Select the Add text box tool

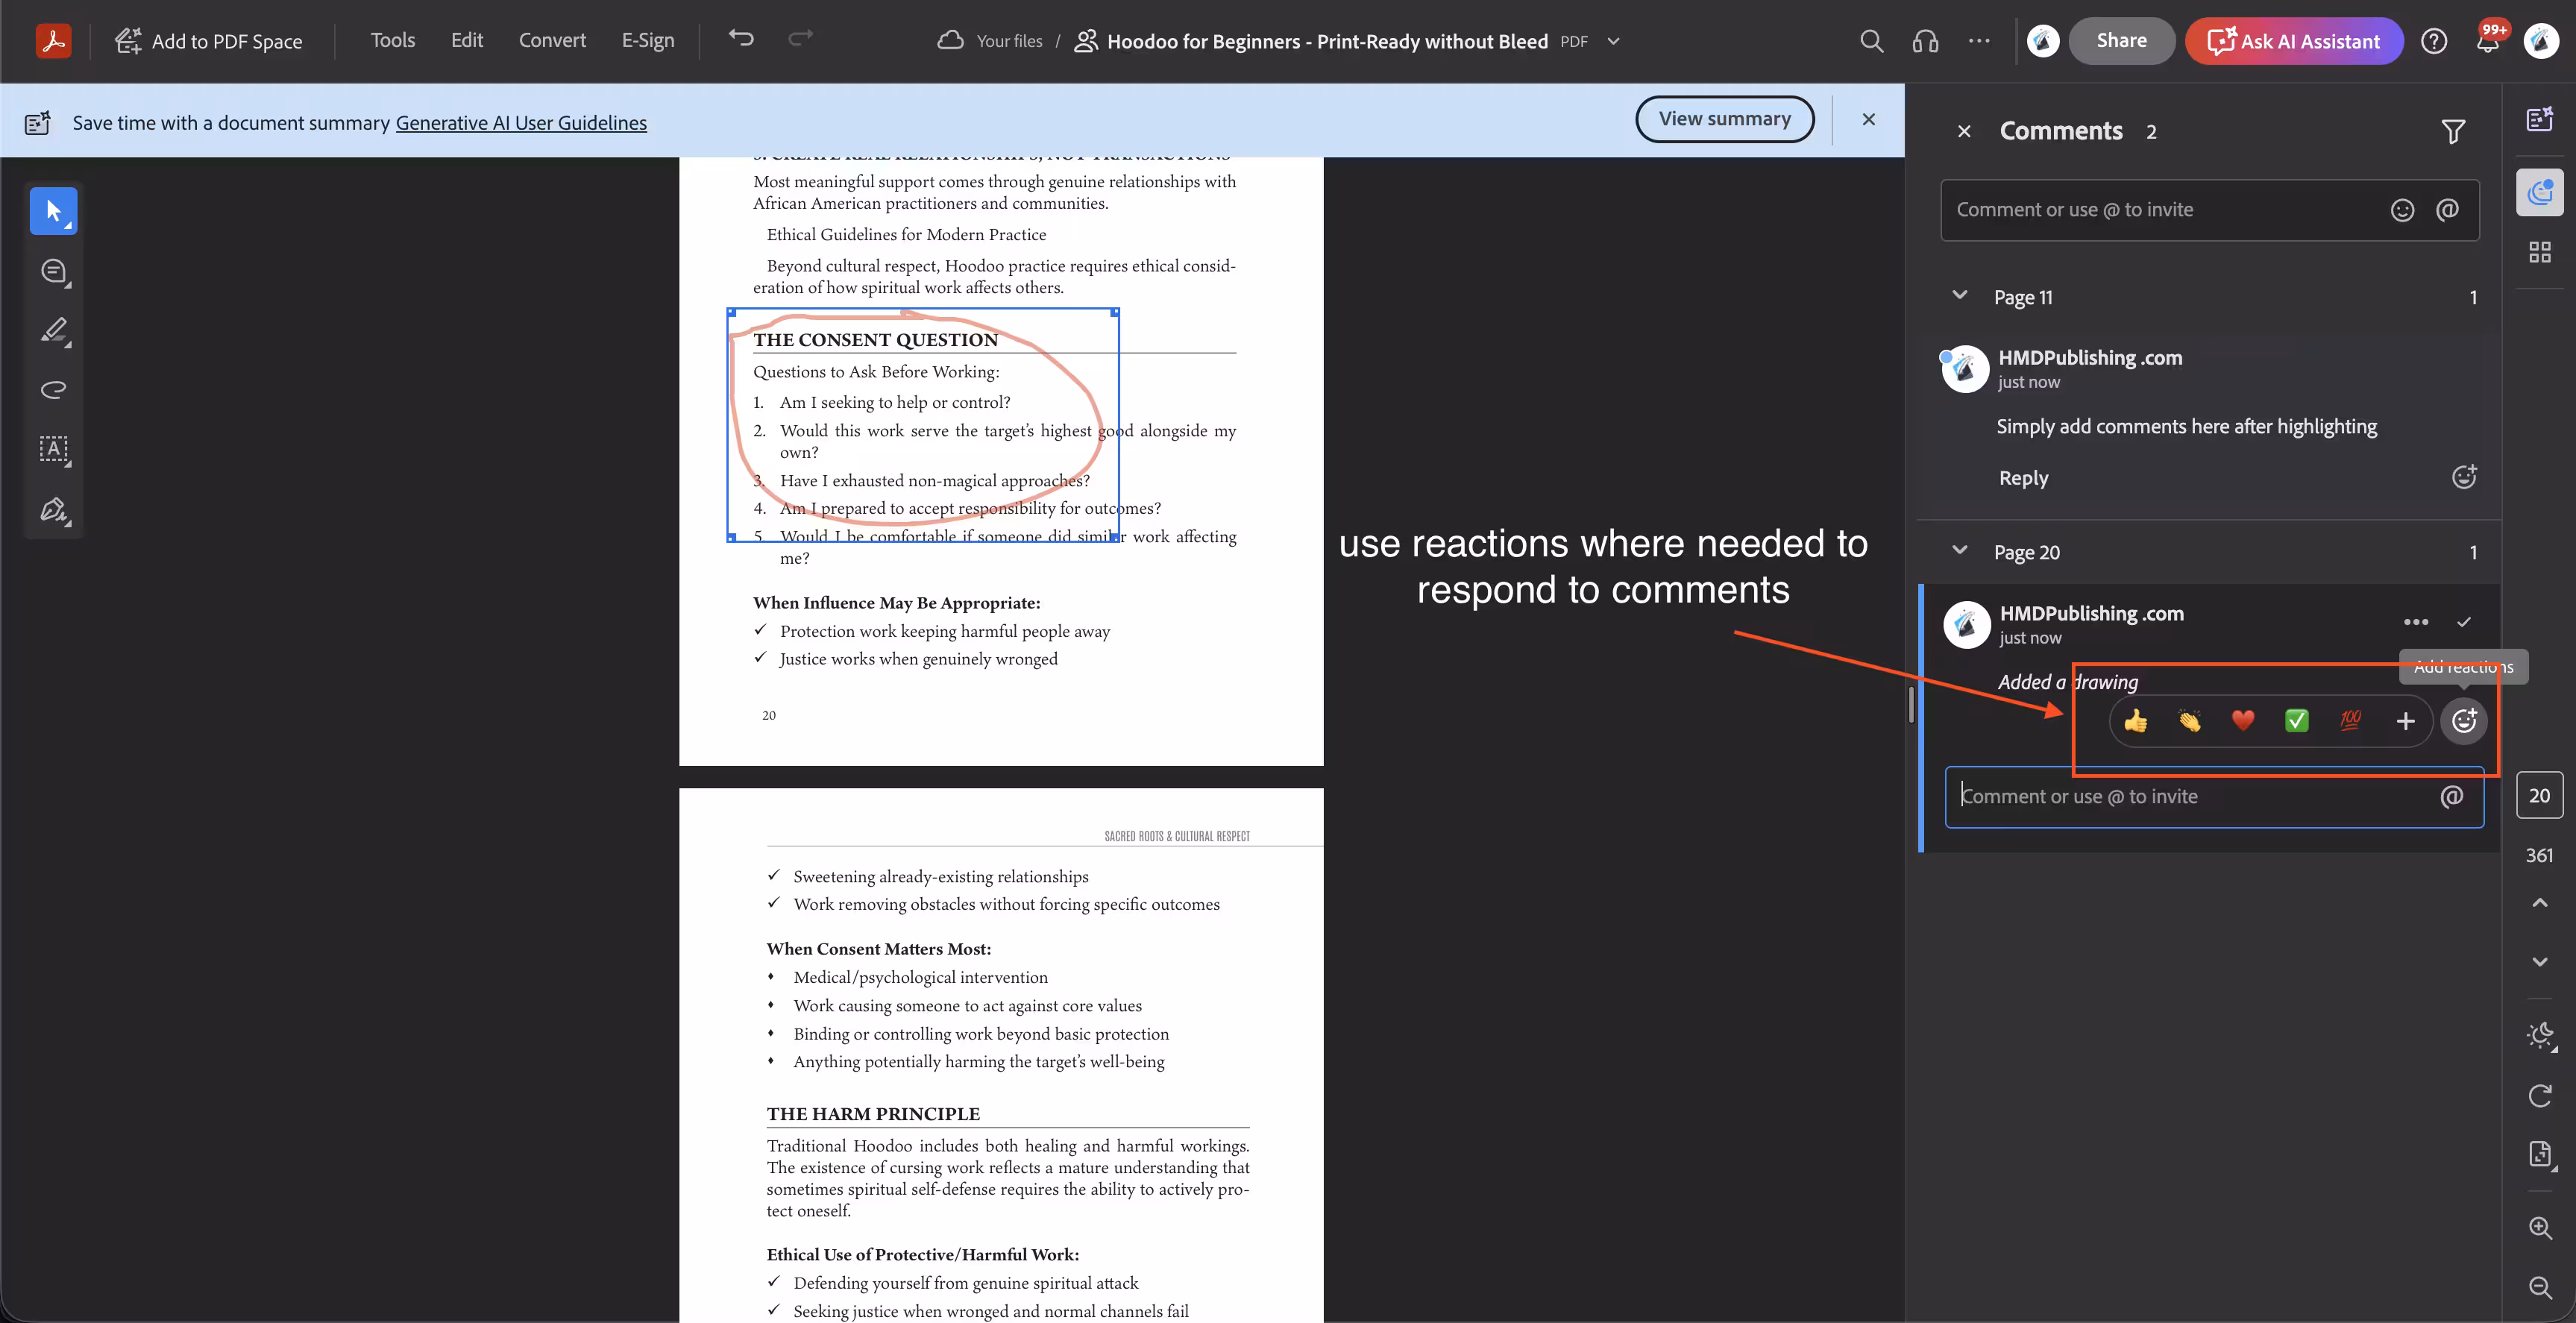53,449
